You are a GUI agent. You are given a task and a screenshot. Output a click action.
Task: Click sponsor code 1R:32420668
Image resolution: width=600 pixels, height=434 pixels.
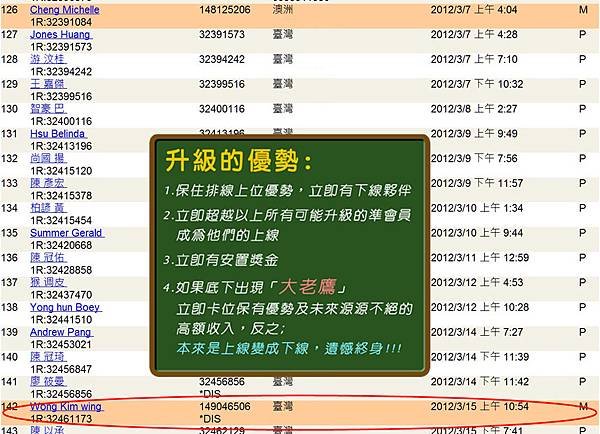pos(61,245)
